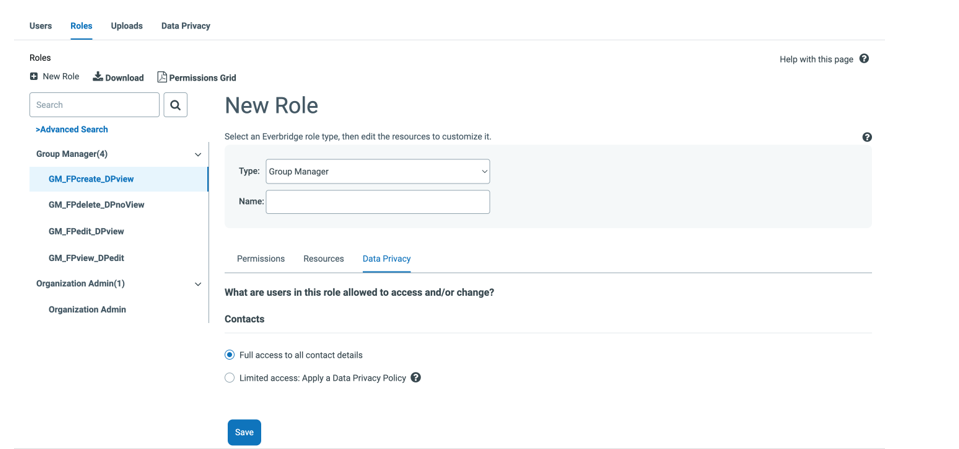The width and height of the screenshot is (959, 449).
Task: Click the New Role plus icon
Action: point(34,77)
